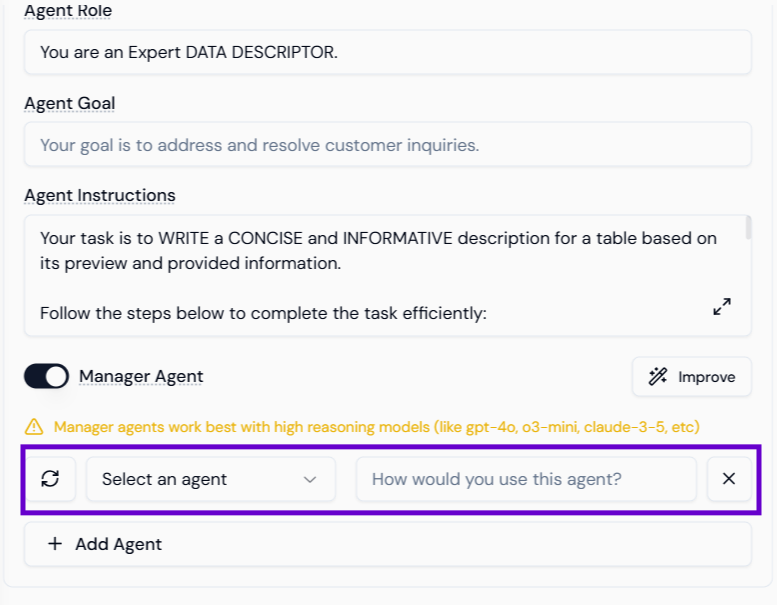Open the Select an agent dropdown
777x605 pixels.
click(x=210, y=479)
